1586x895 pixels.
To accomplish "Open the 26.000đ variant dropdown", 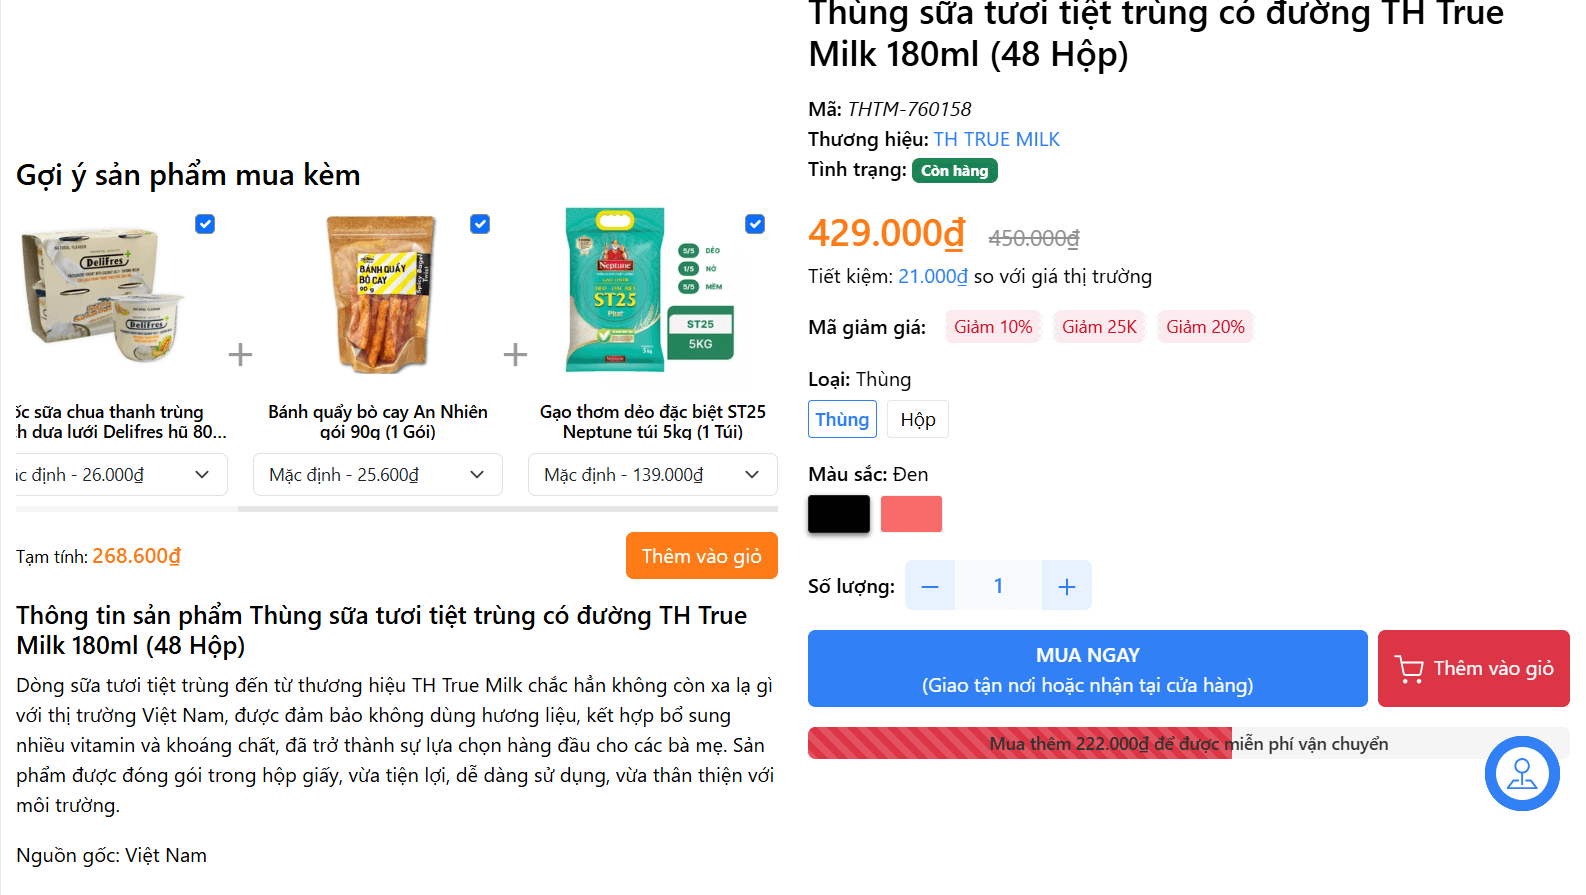I will pyautogui.click(x=122, y=475).
